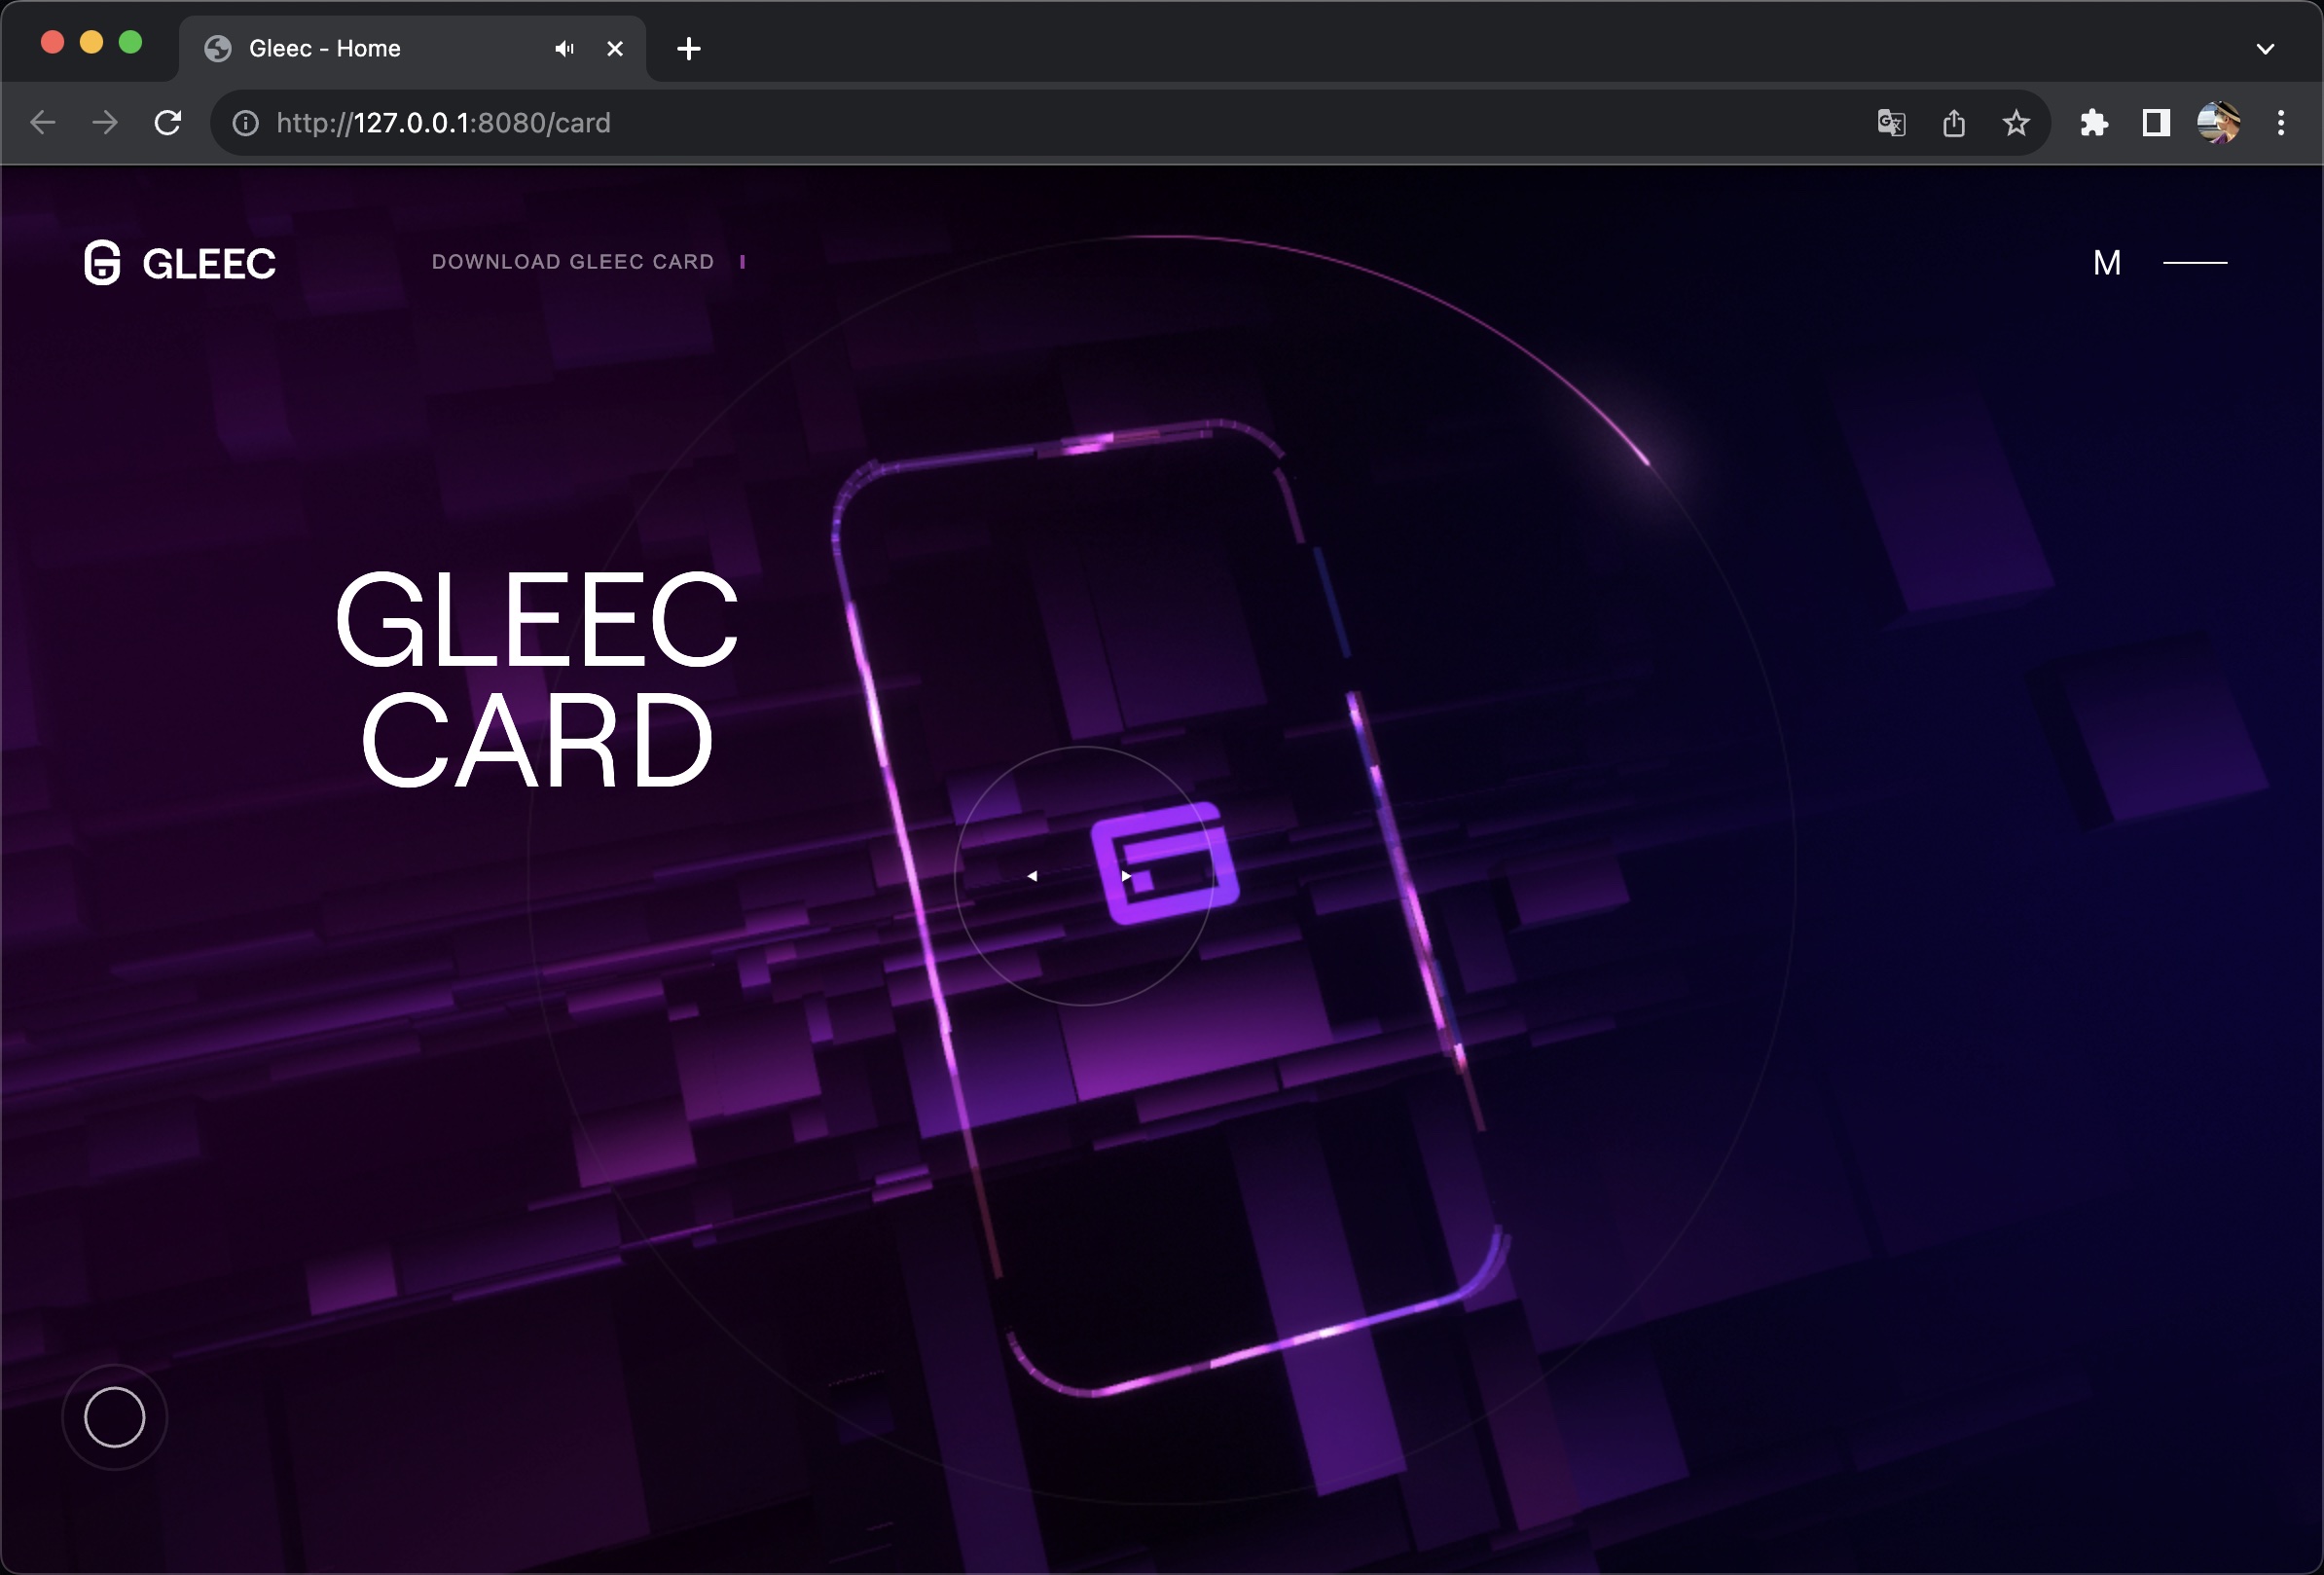
Task: Open Google Translate for this page
Action: click(1890, 123)
